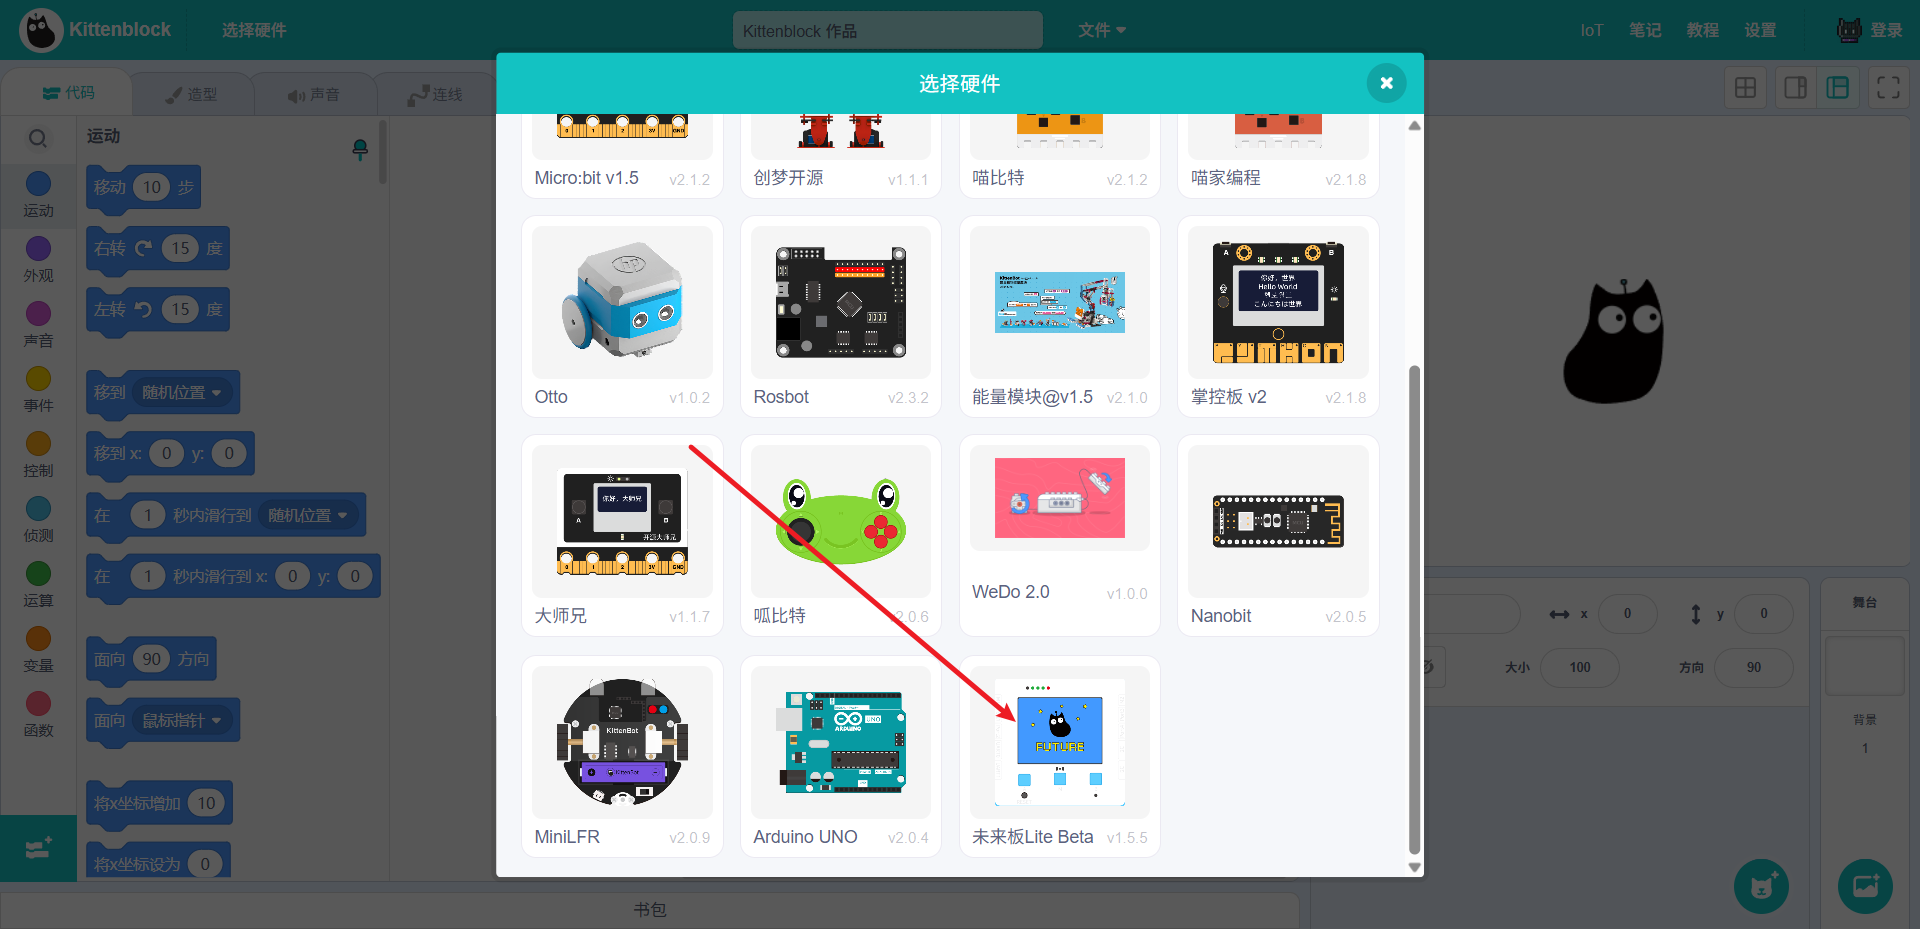1920x929 pixels.
Task: Open the 设置 settings menu
Action: (x=1760, y=30)
